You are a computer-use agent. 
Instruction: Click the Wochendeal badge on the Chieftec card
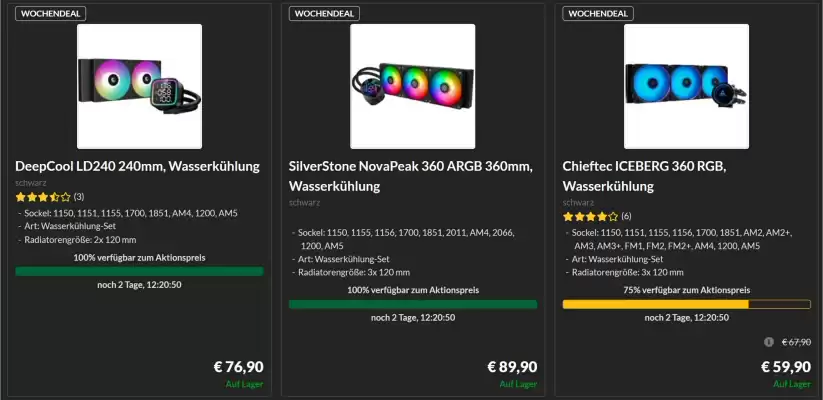point(595,14)
